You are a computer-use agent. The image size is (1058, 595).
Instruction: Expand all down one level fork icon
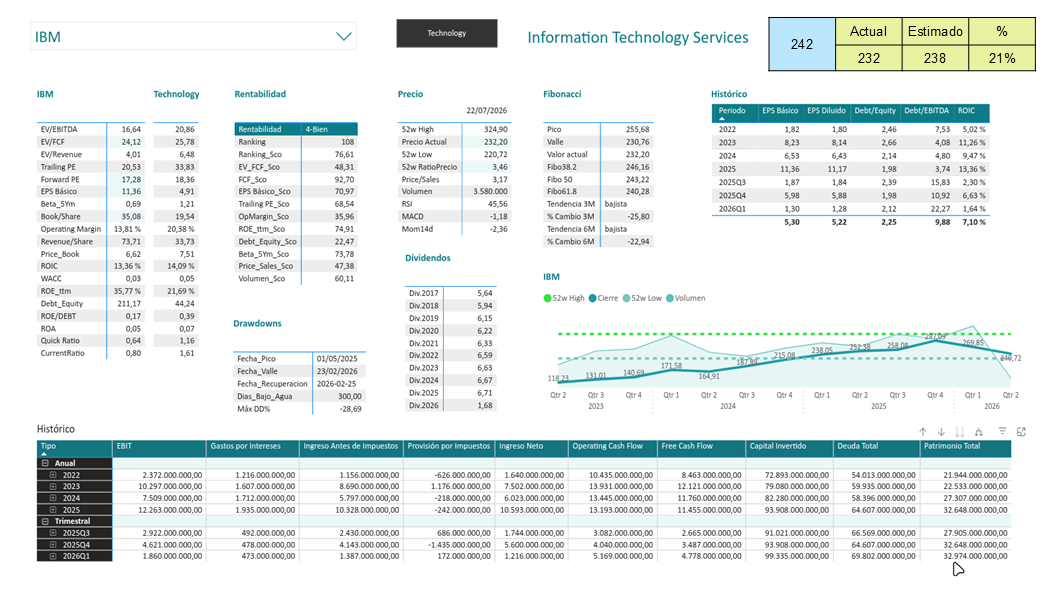[x=978, y=432]
